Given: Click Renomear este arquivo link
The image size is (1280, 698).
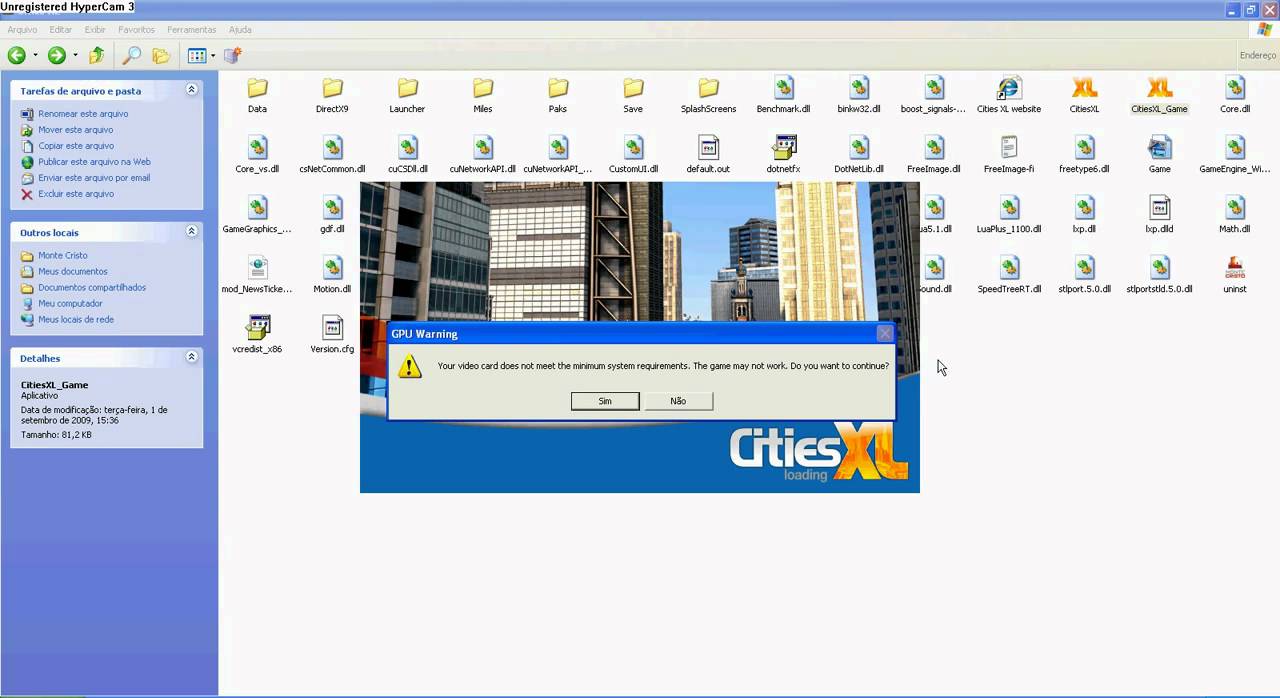Looking at the screenshot, I should (83, 114).
